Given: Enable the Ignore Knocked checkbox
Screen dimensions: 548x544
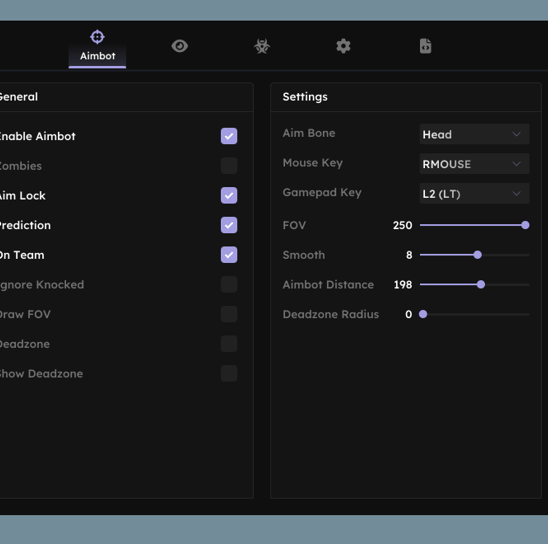Looking at the screenshot, I should click(x=229, y=284).
